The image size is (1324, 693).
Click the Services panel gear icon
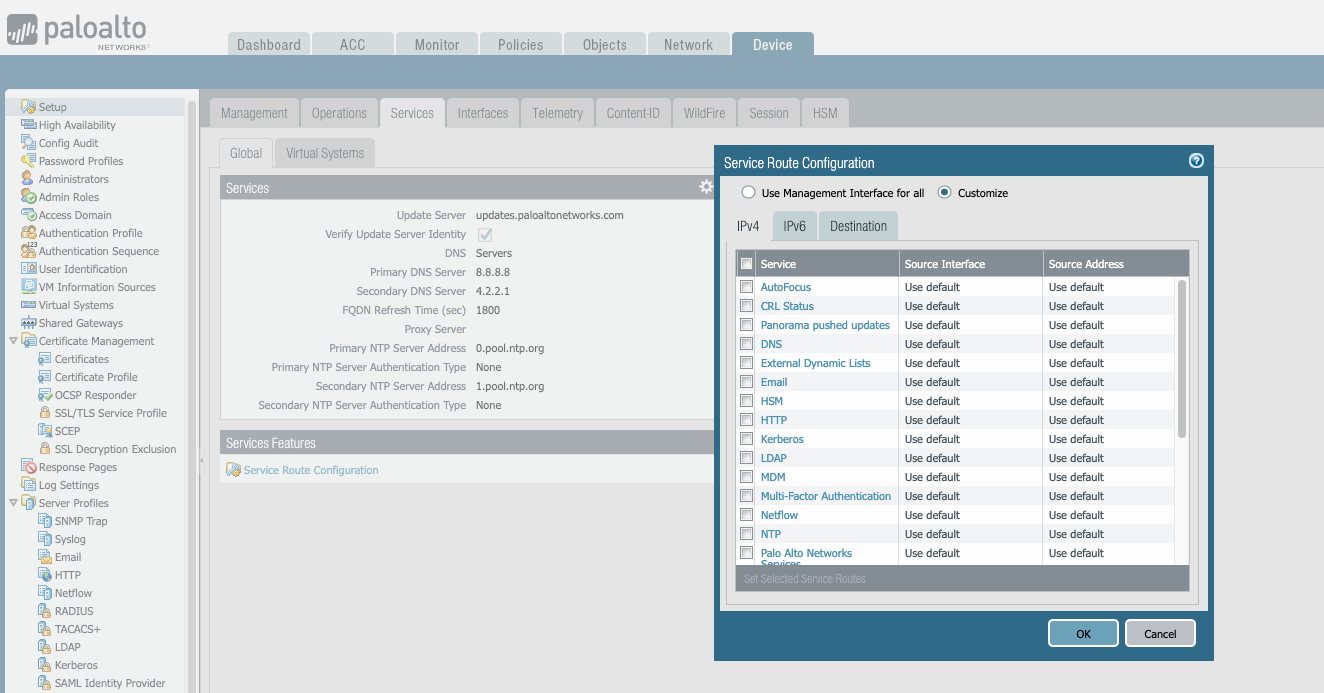[706, 187]
